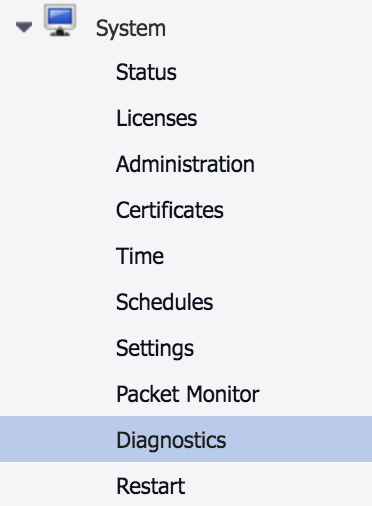Select the System parent node label
The width and height of the screenshot is (372, 506).
[x=131, y=29]
